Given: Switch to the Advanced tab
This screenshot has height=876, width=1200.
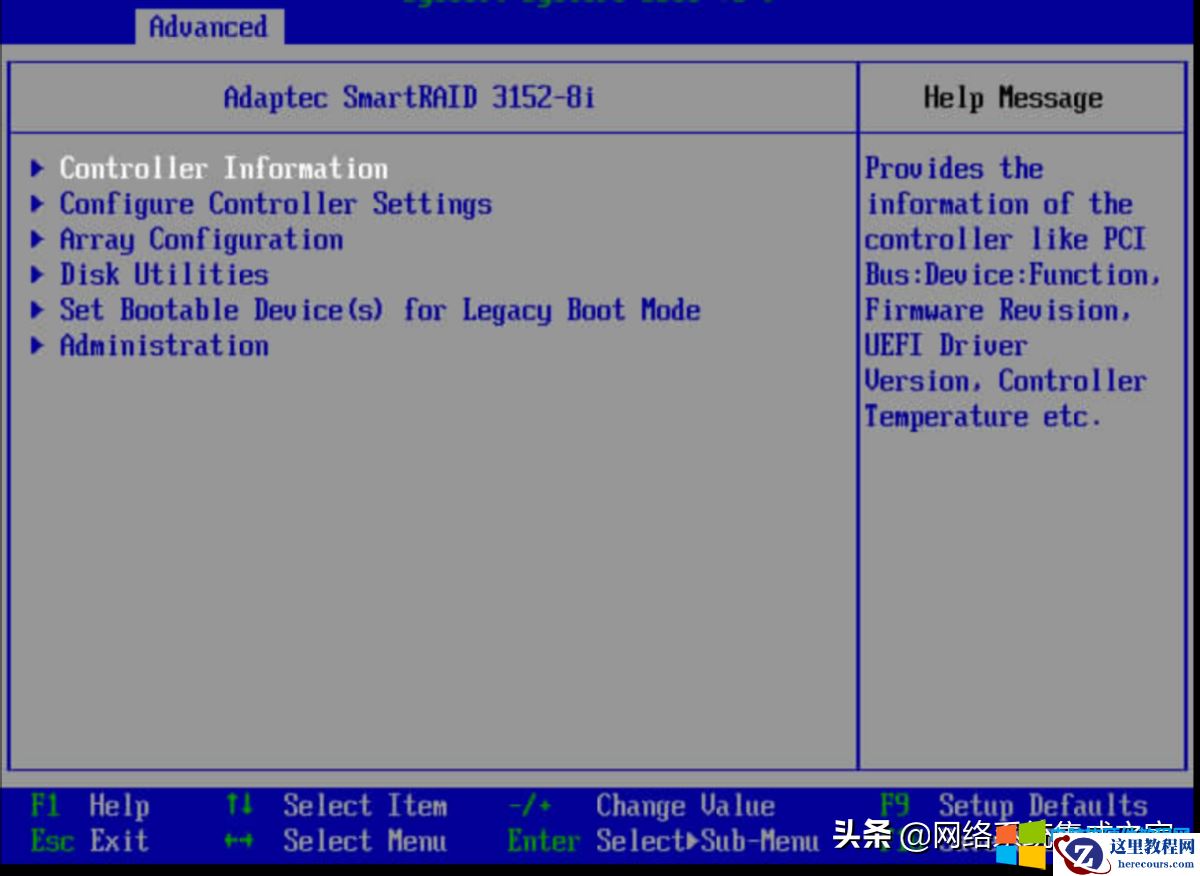Looking at the screenshot, I should tap(208, 27).
